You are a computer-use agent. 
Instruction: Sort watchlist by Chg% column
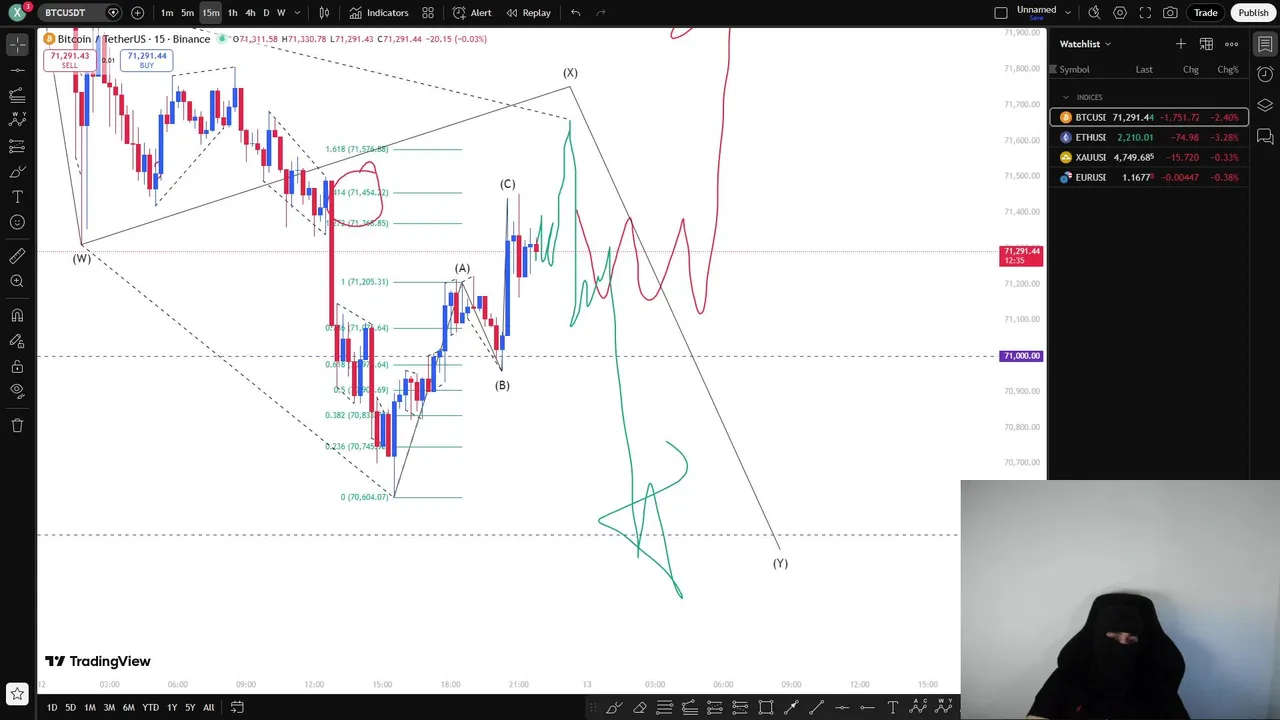[1227, 70]
